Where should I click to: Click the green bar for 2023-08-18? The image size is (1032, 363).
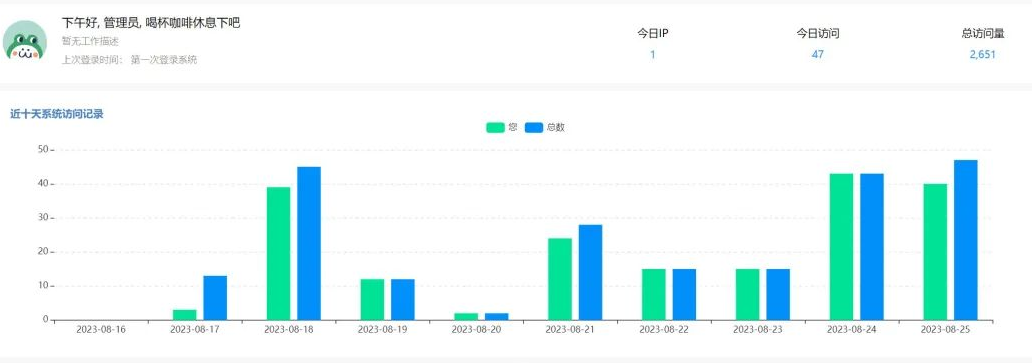coord(278,254)
